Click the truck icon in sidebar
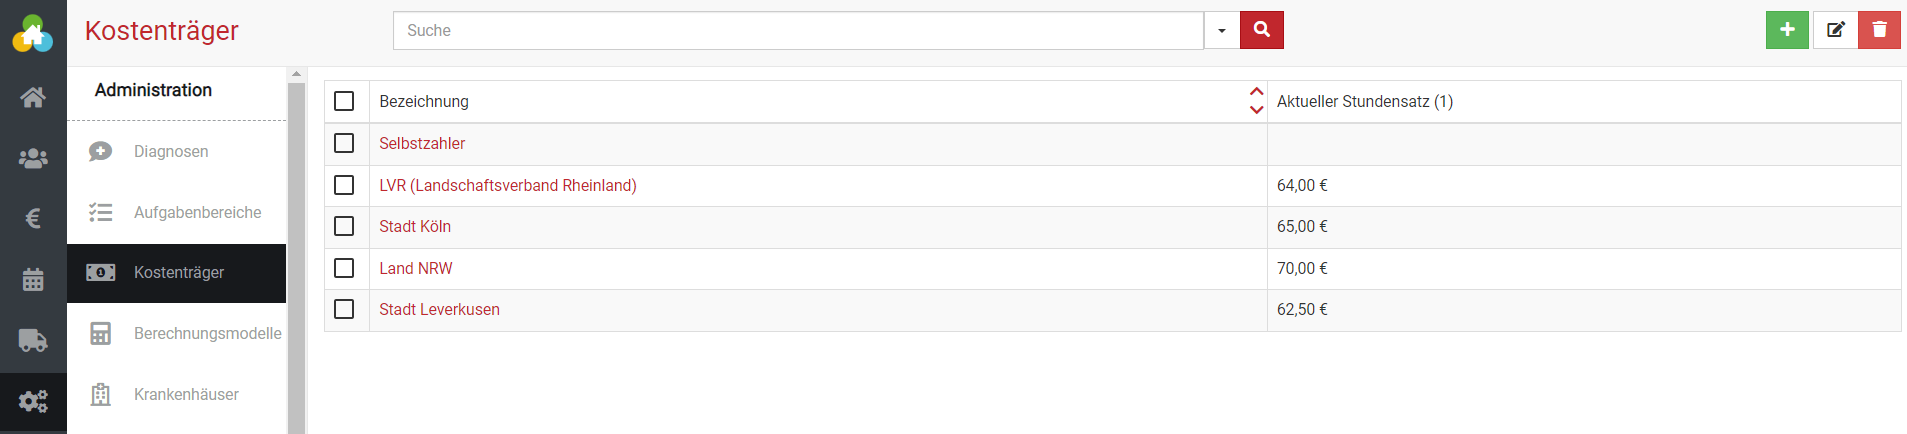 [x=33, y=340]
